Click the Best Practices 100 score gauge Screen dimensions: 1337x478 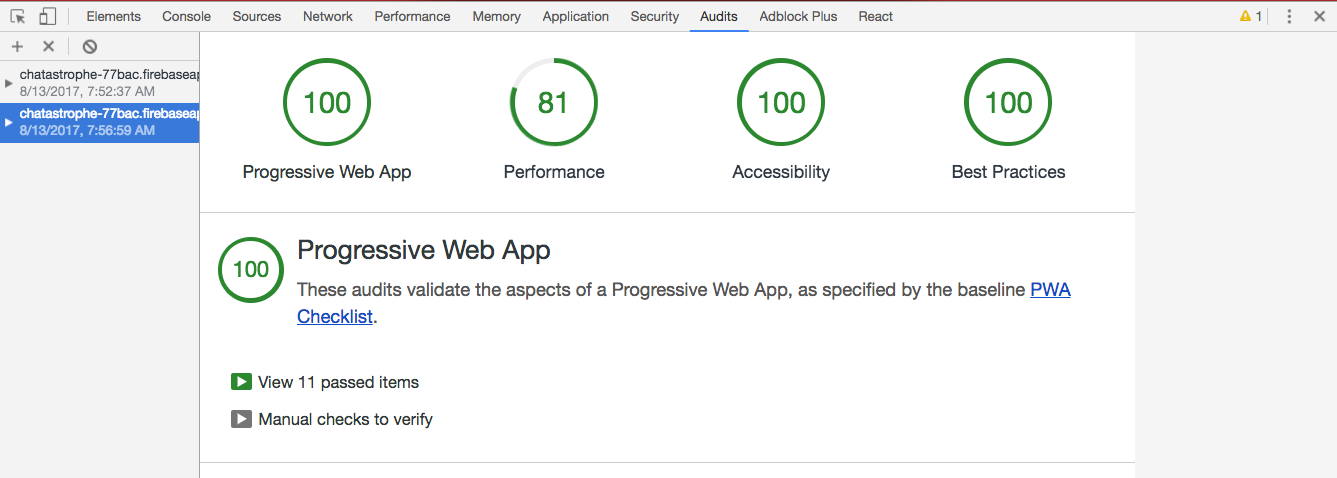pos(1008,102)
